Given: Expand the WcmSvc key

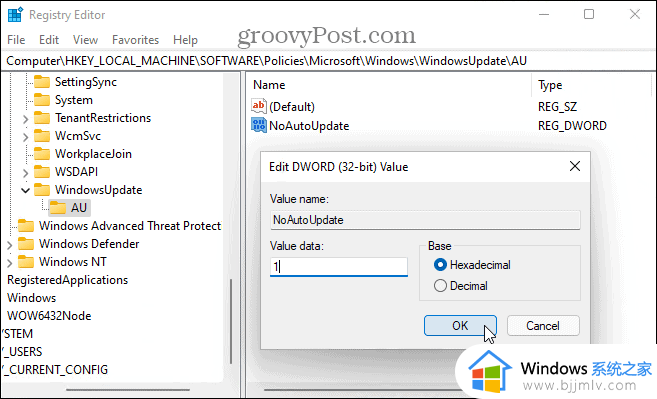Looking at the screenshot, I should pyautogui.click(x=25, y=137).
